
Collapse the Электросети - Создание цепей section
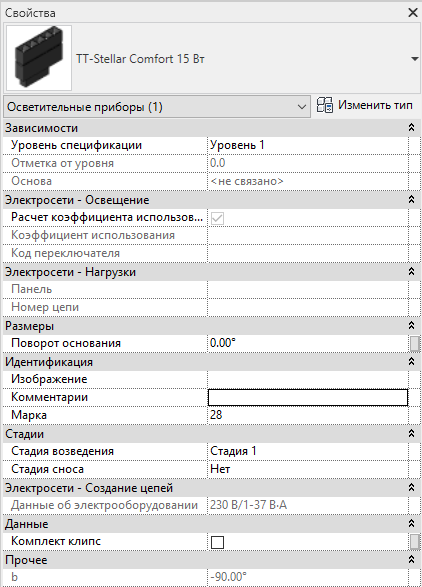point(411,487)
